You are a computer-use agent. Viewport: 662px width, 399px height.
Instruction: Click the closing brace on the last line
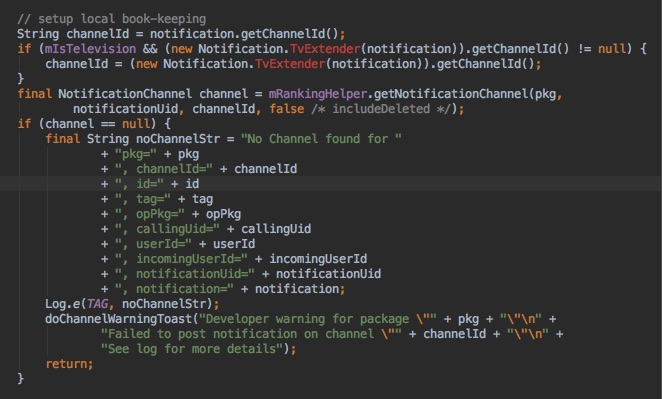20,379
